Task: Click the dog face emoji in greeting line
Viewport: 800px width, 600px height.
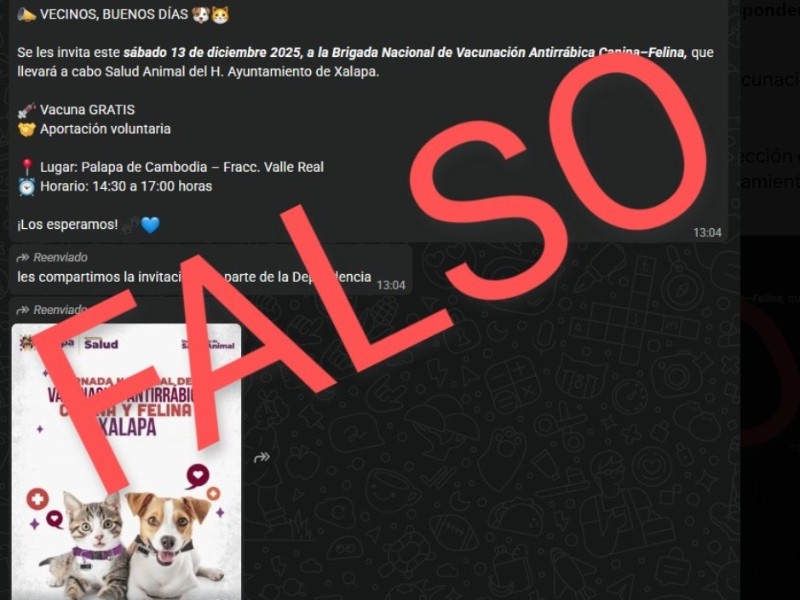Action: pos(201,15)
